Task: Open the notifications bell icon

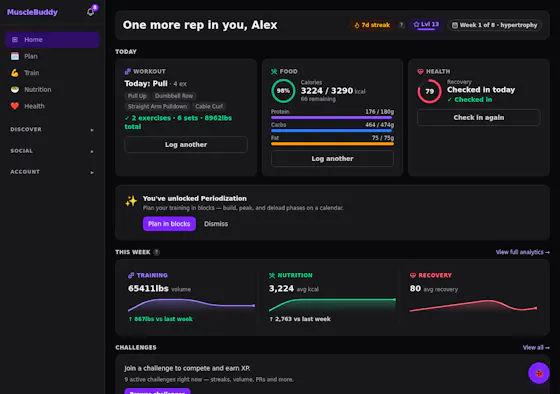Action: (x=90, y=12)
